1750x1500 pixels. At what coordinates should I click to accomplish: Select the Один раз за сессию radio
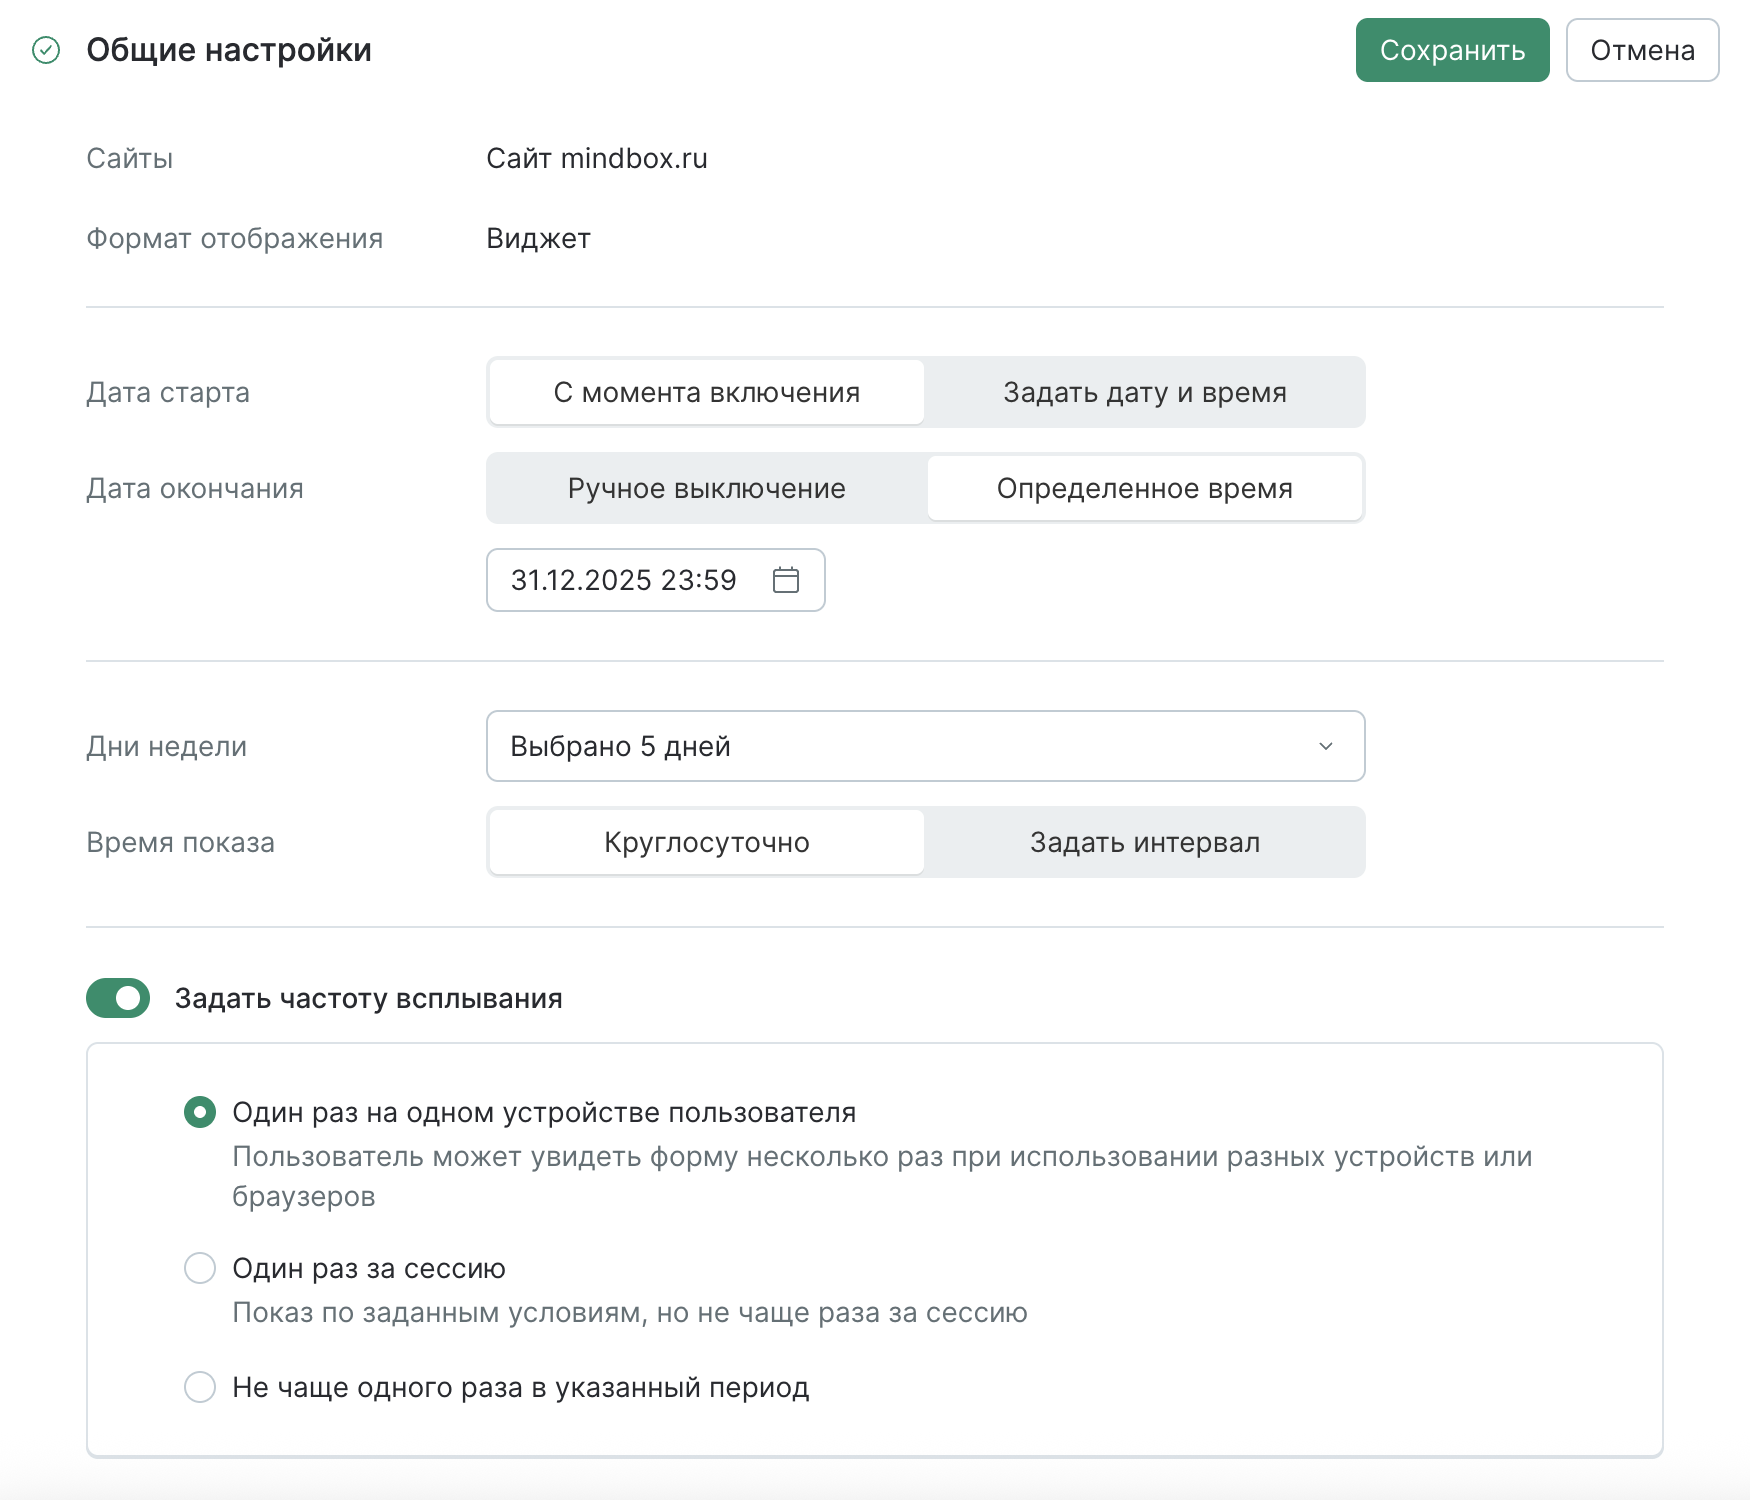pos(200,1268)
